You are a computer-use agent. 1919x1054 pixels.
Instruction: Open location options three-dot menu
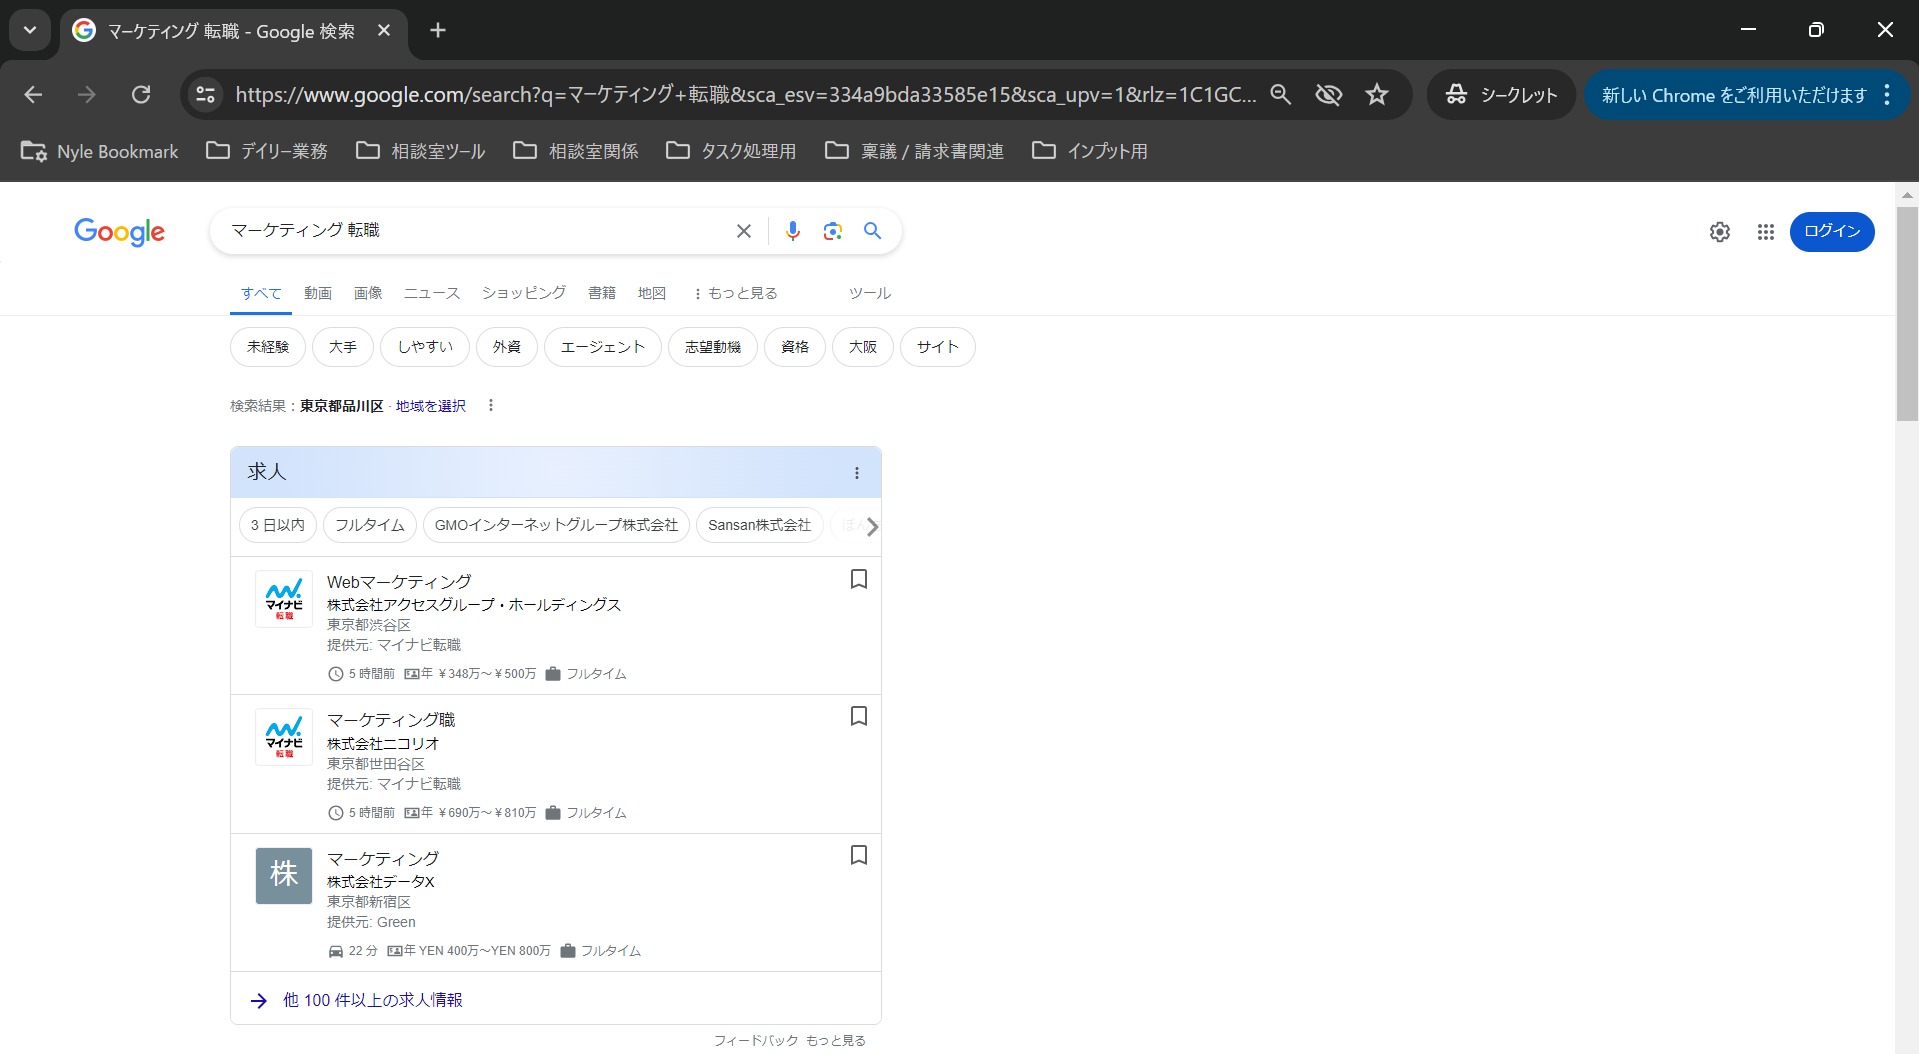click(x=491, y=405)
